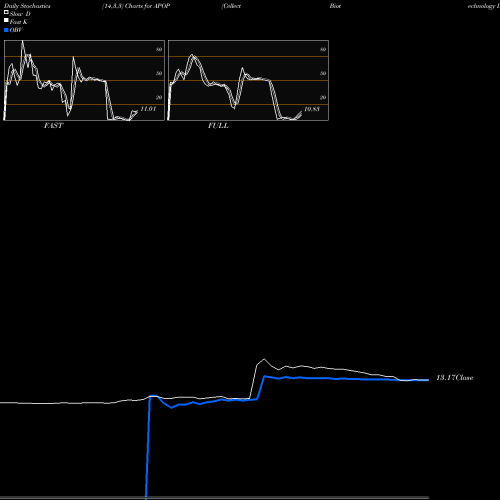Click the FAST stochastic chart thumbnail
500x500 pixels.
[84, 80]
